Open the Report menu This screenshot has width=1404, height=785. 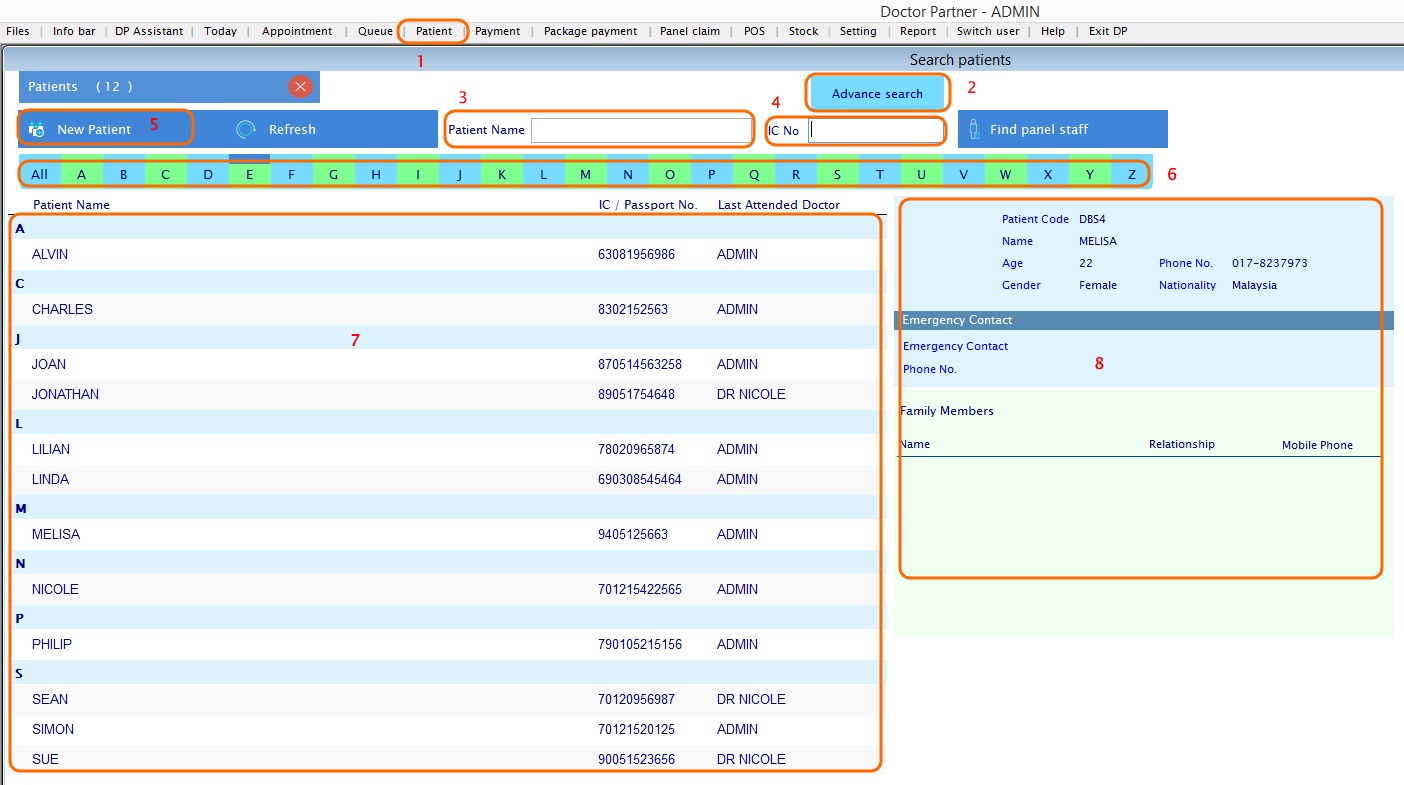pyautogui.click(x=918, y=31)
